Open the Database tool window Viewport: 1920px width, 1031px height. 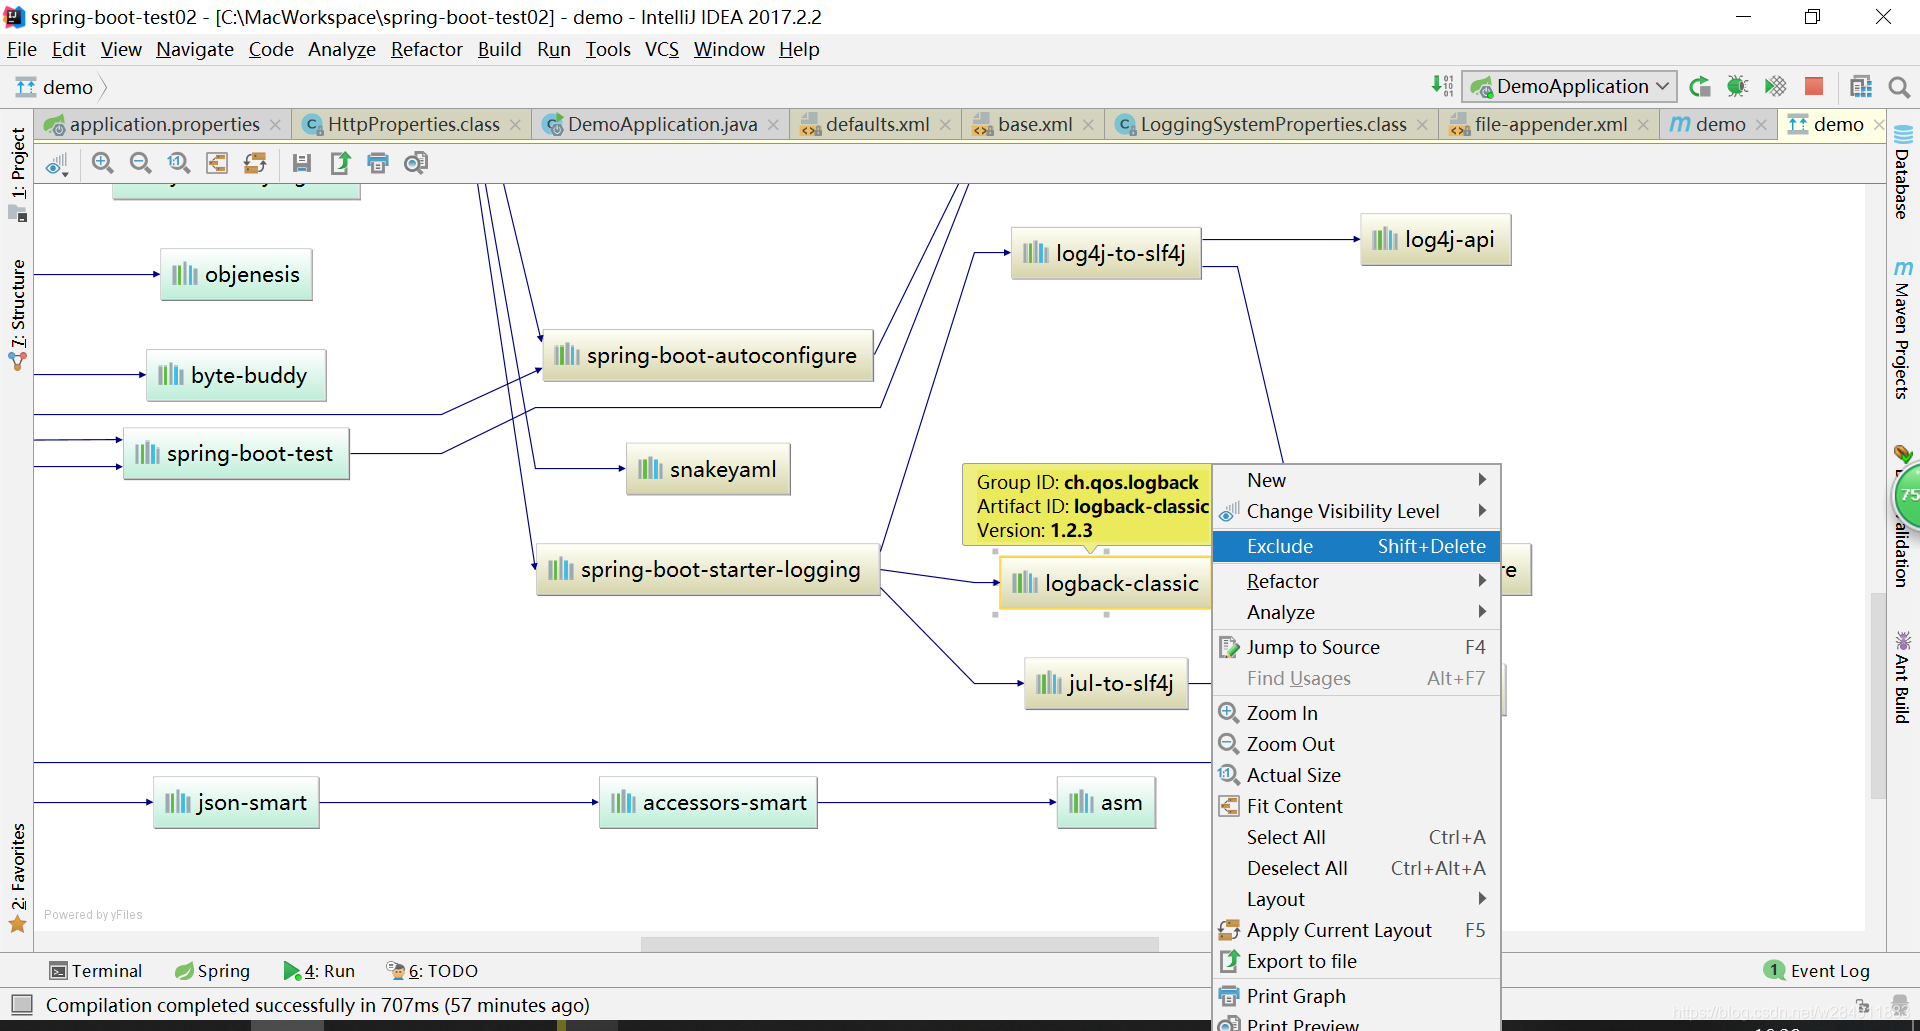(1902, 172)
